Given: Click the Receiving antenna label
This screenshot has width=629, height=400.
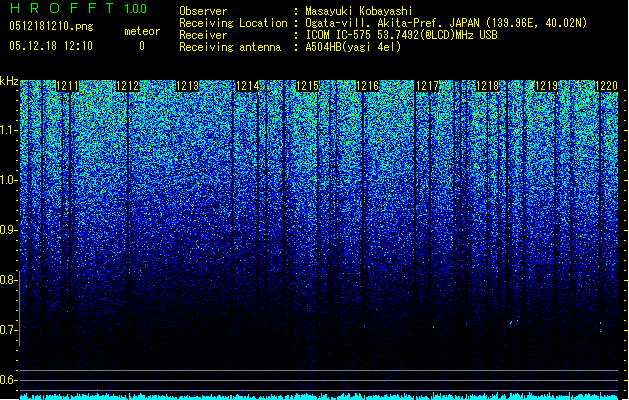Looking at the screenshot, I should pyautogui.click(x=230, y=47).
